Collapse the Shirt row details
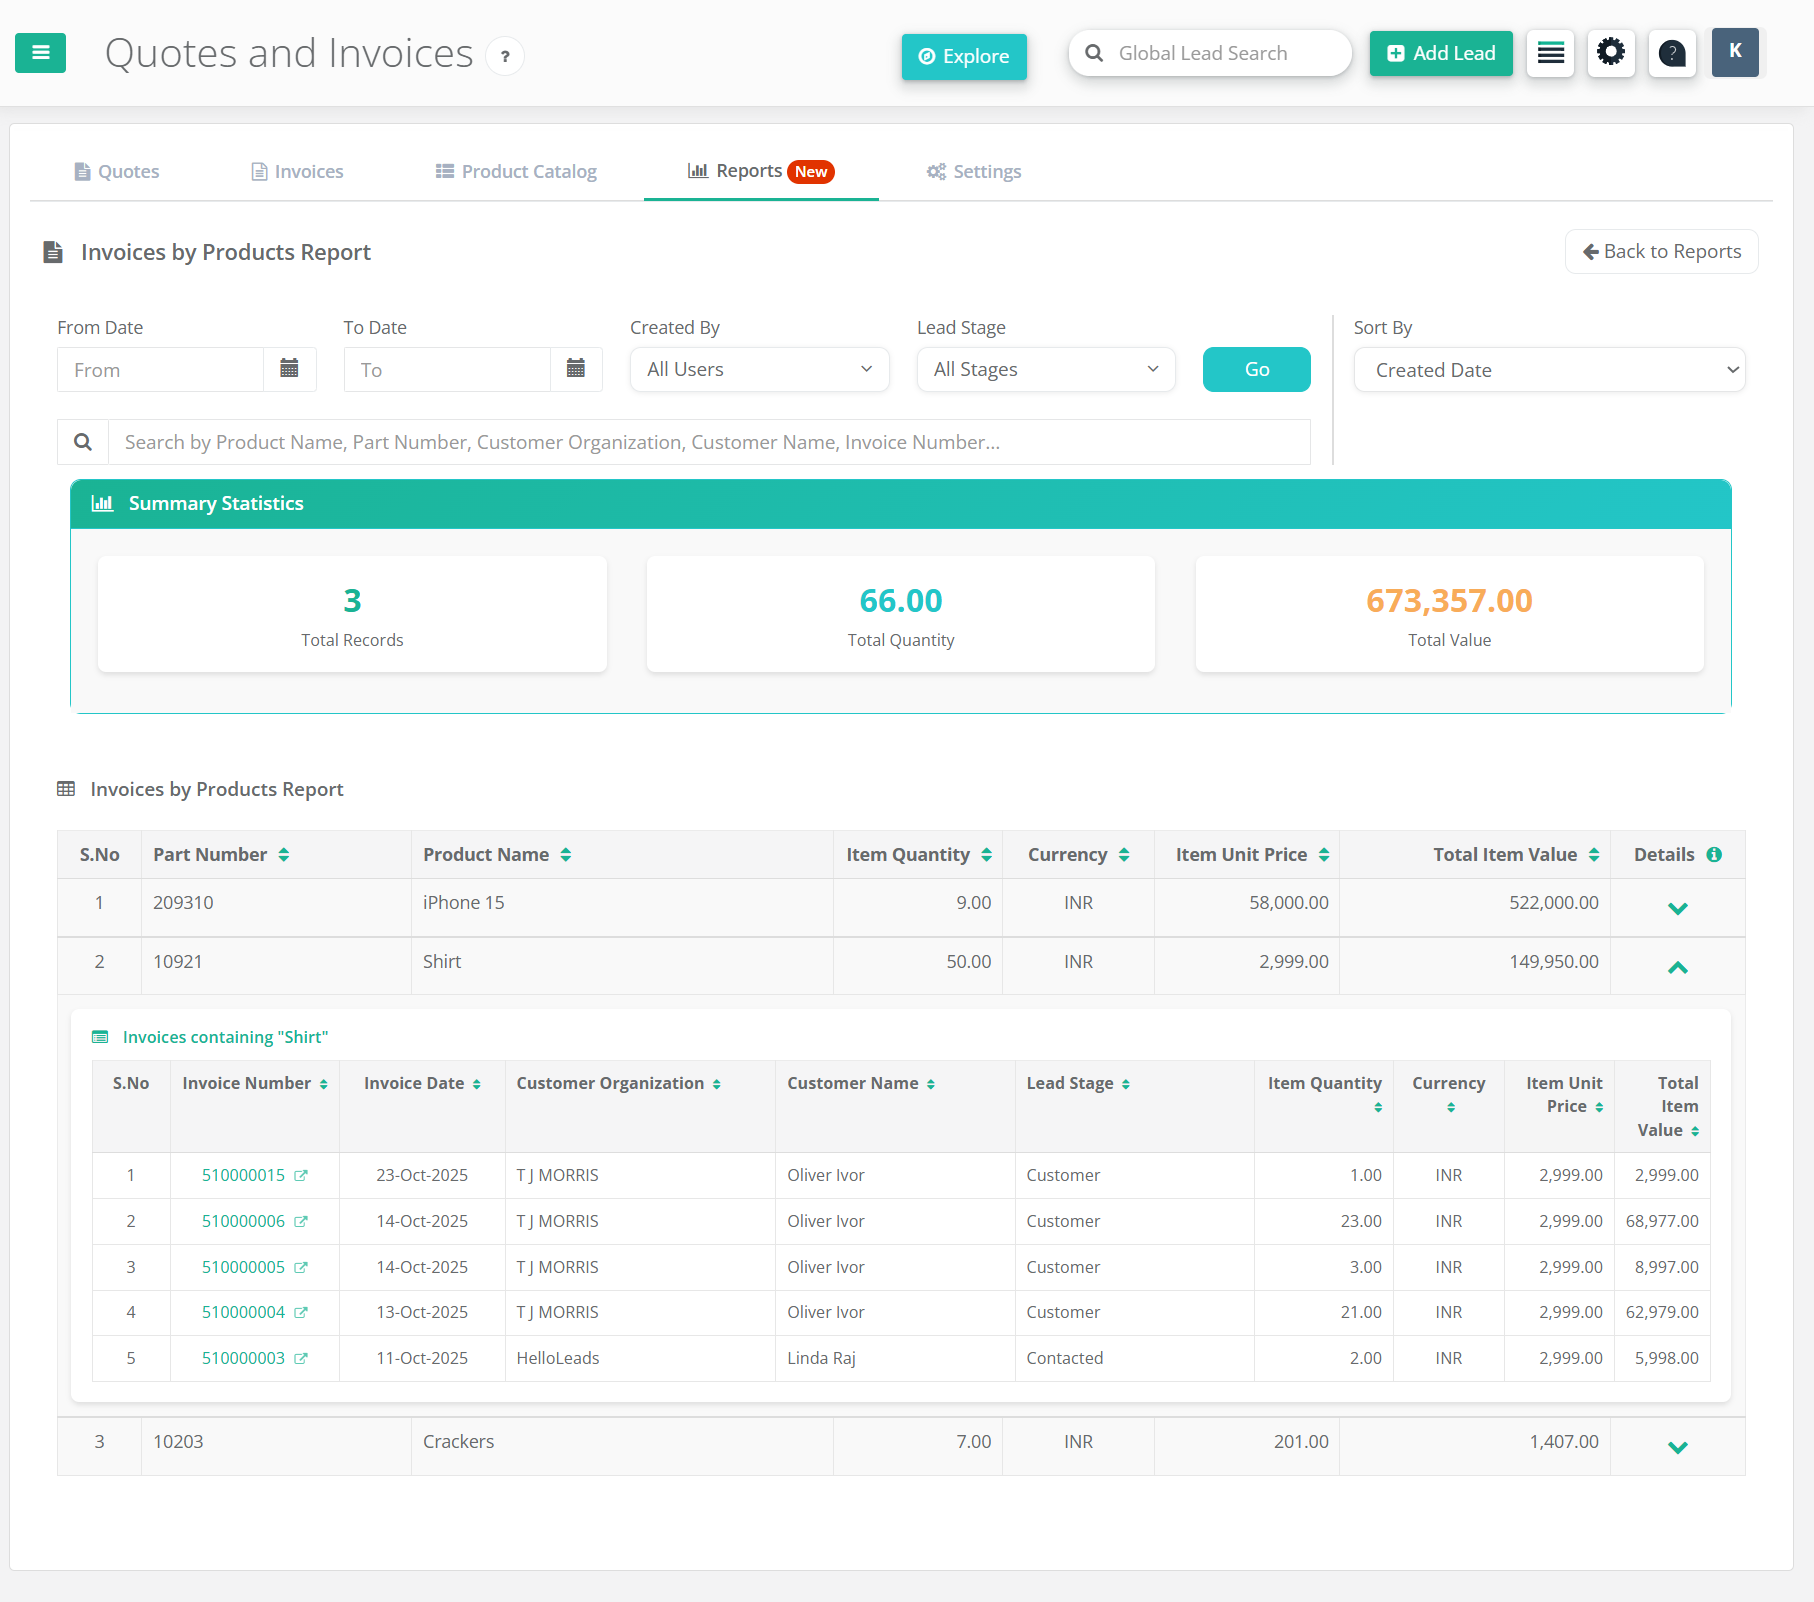This screenshot has height=1602, width=1814. (x=1679, y=966)
